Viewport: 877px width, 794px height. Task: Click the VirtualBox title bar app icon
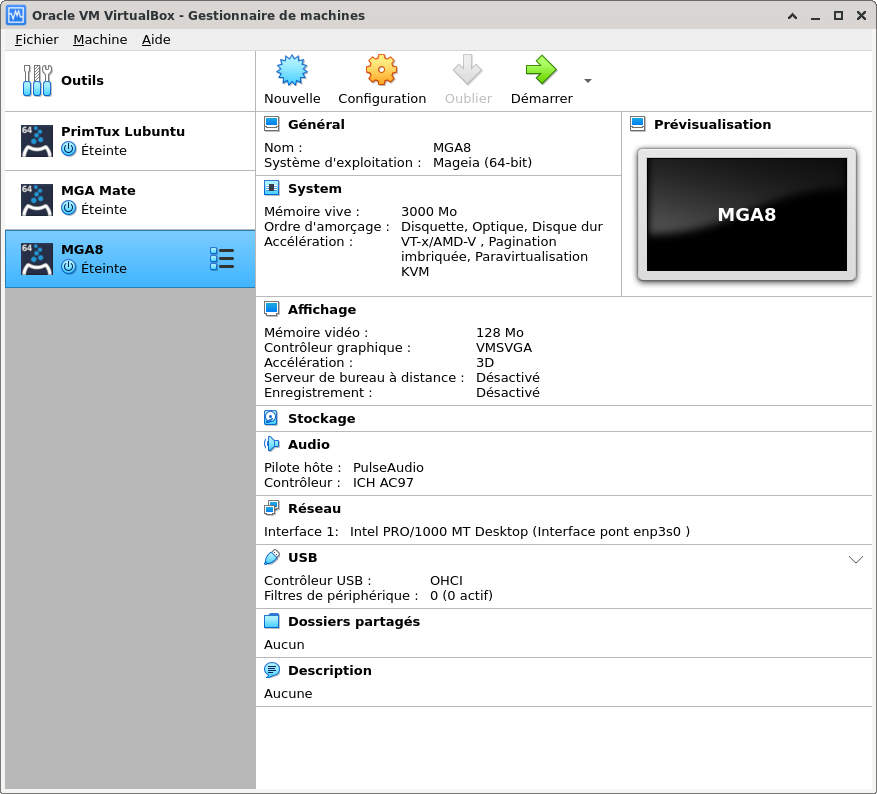16,15
